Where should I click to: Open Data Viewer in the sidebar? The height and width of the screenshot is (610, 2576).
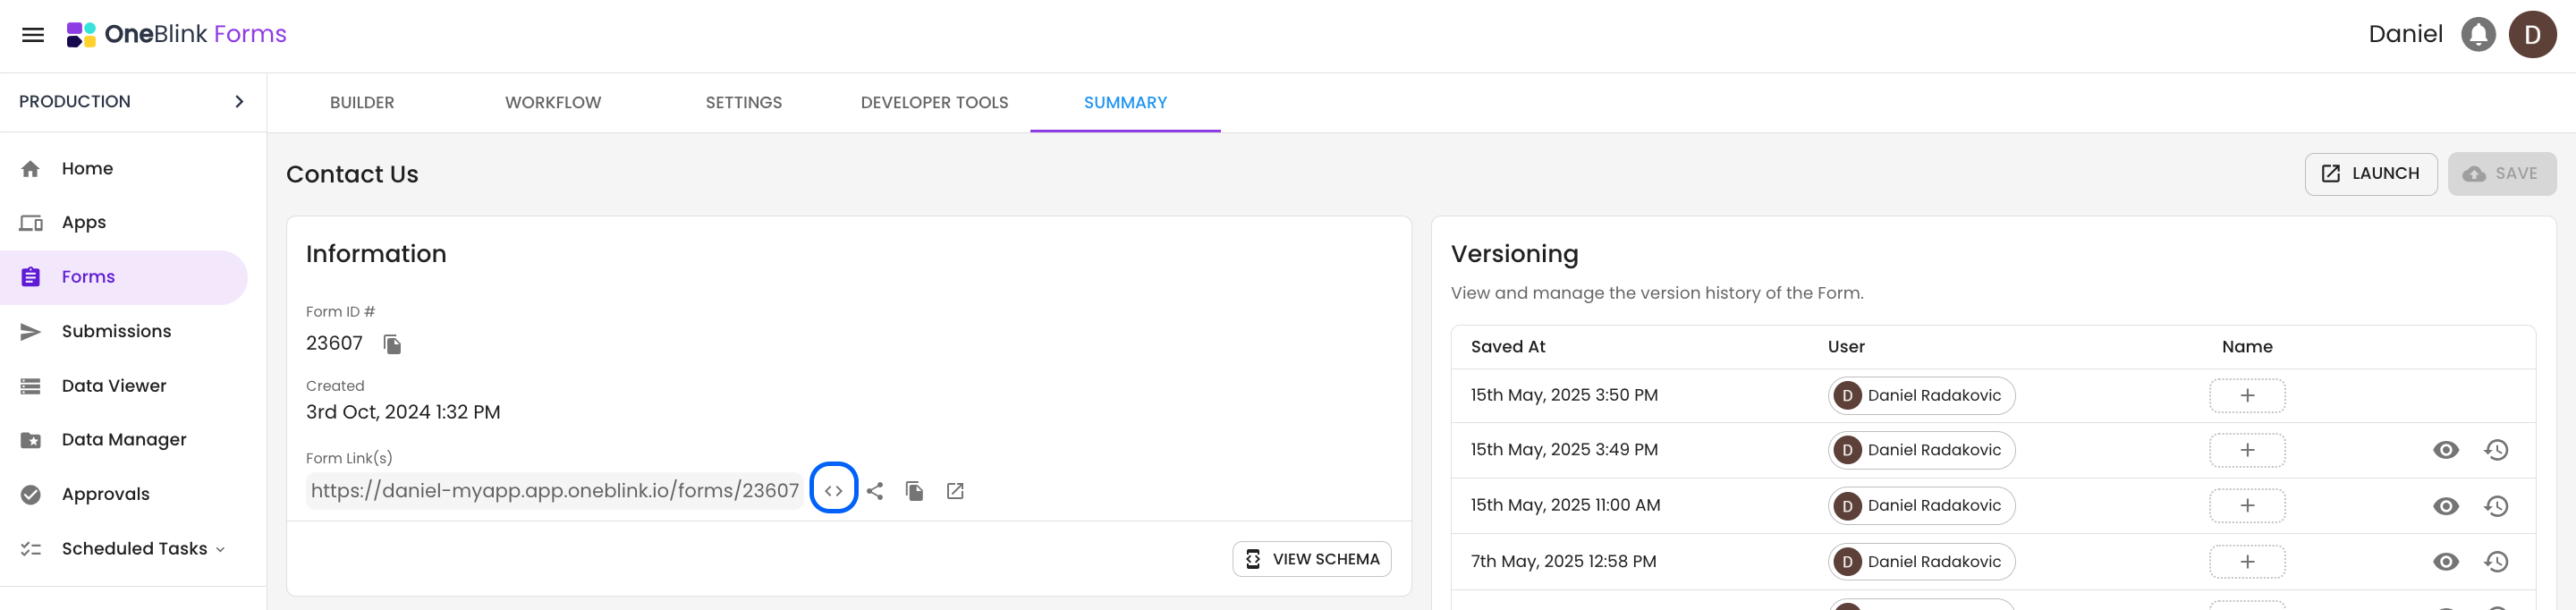point(124,386)
